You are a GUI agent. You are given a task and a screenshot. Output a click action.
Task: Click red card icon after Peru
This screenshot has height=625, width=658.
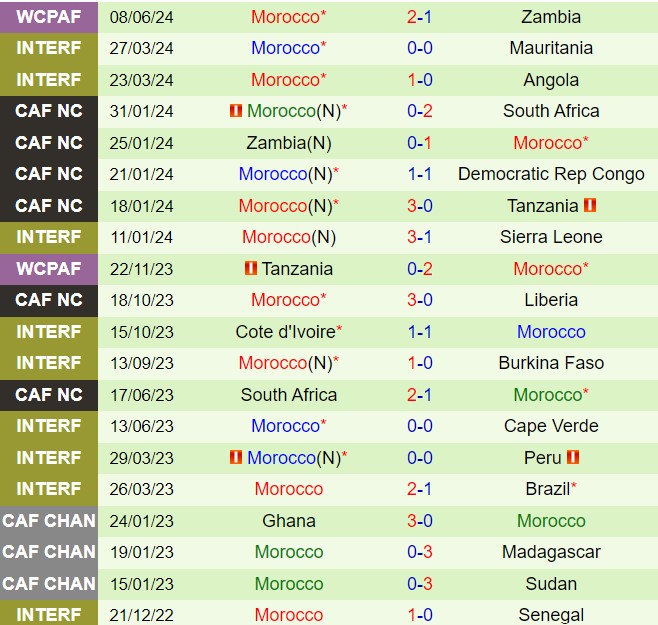[573, 458]
